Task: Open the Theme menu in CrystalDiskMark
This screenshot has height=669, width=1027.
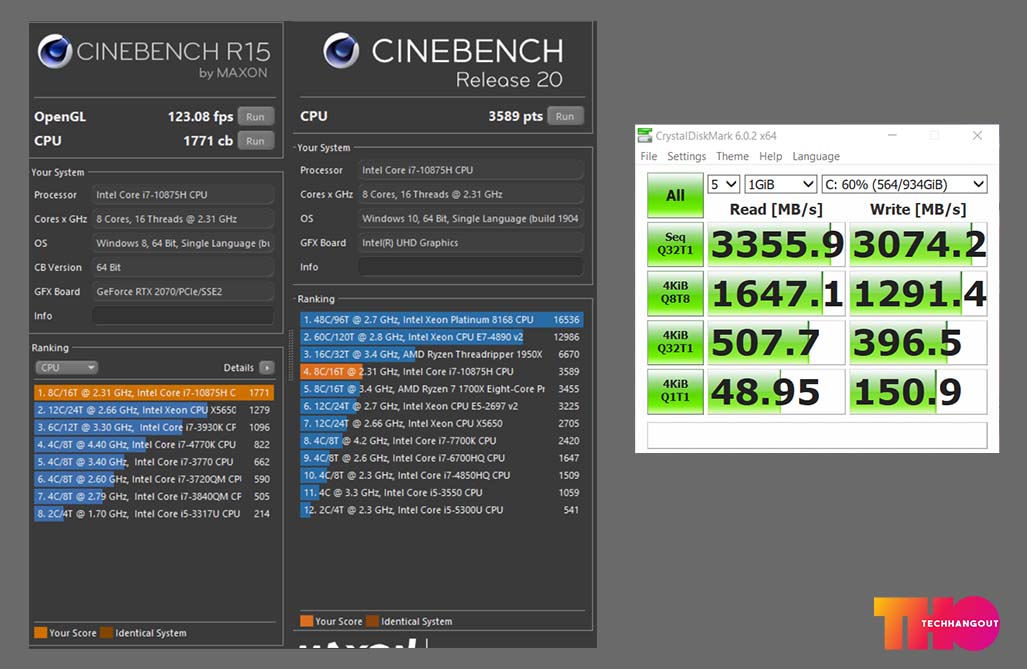Action: [732, 157]
